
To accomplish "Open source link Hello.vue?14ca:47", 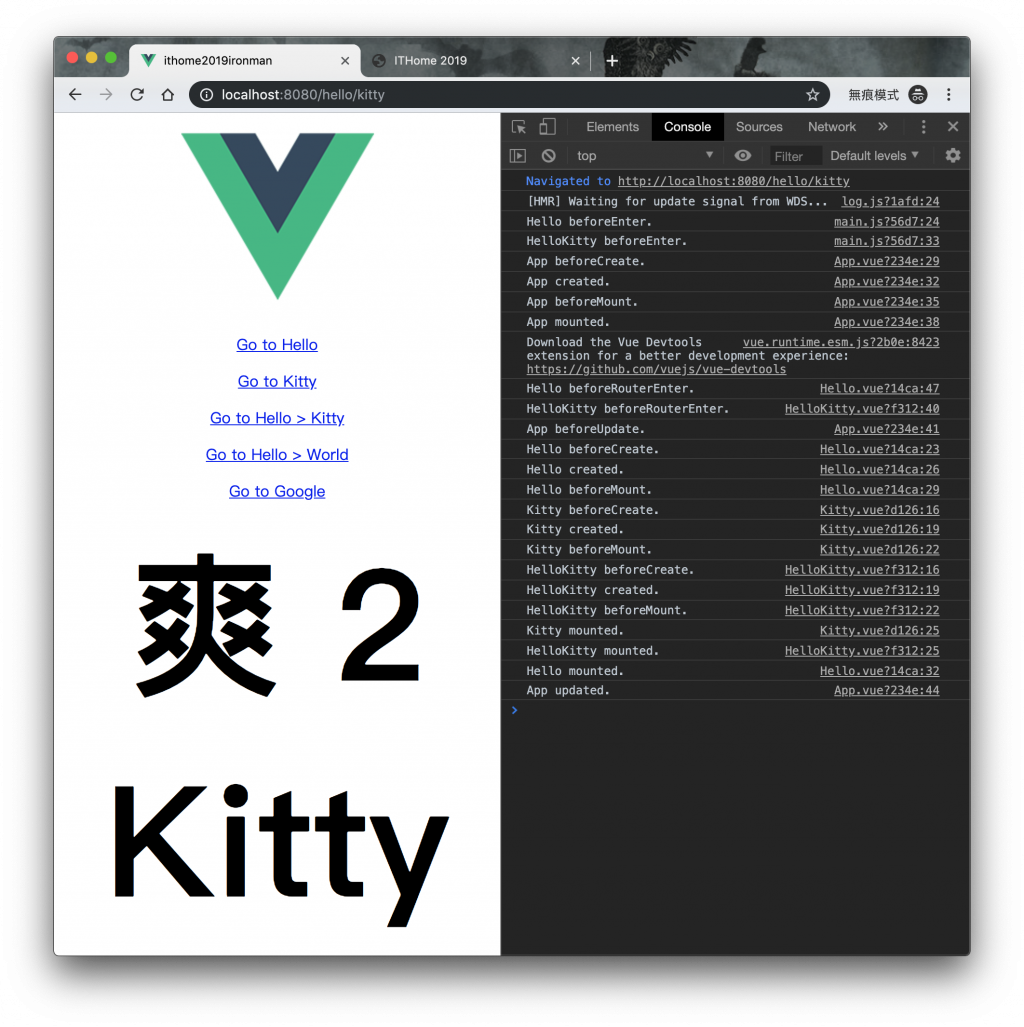I will coord(879,388).
